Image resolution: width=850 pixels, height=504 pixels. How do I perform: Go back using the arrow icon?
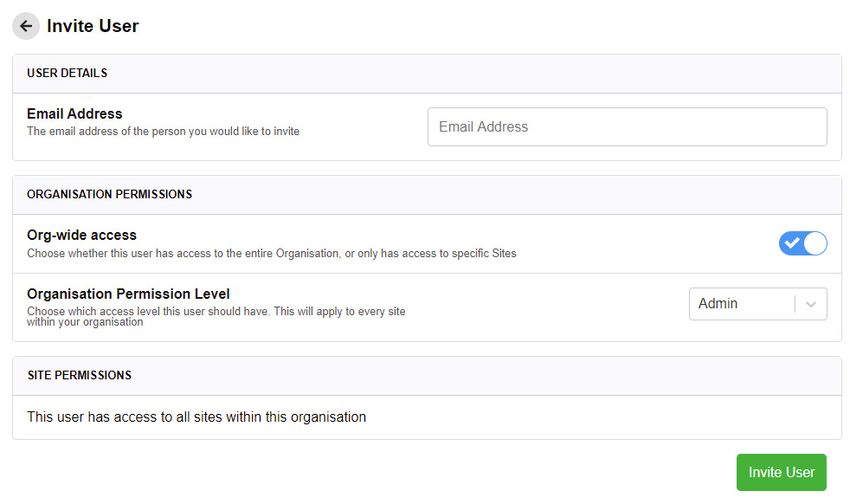pos(25,26)
